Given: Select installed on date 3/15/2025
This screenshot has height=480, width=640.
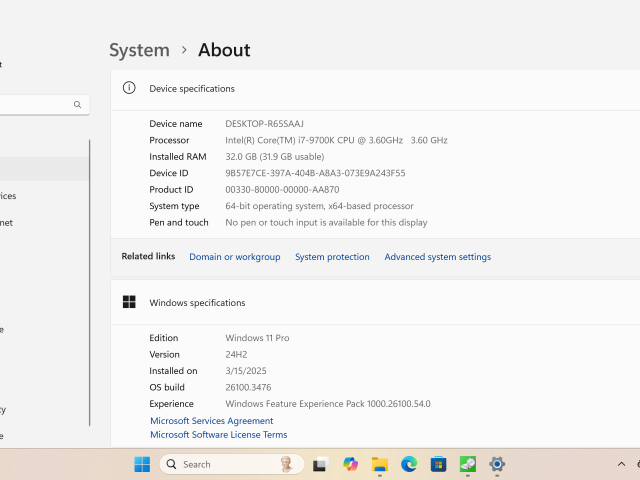Looking at the screenshot, I should click(x=246, y=371).
